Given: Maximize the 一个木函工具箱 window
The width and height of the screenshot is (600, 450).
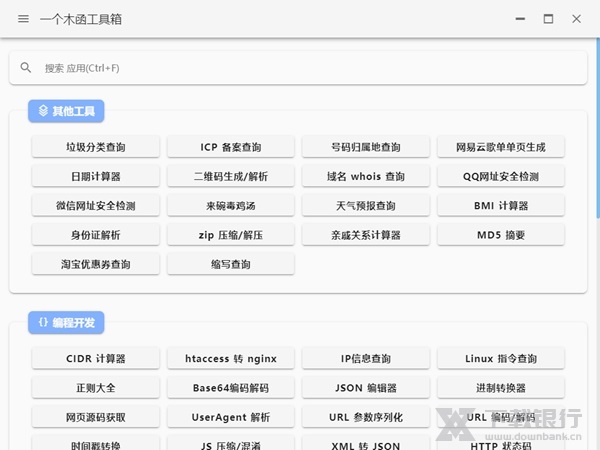Looking at the screenshot, I should [548, 19].
